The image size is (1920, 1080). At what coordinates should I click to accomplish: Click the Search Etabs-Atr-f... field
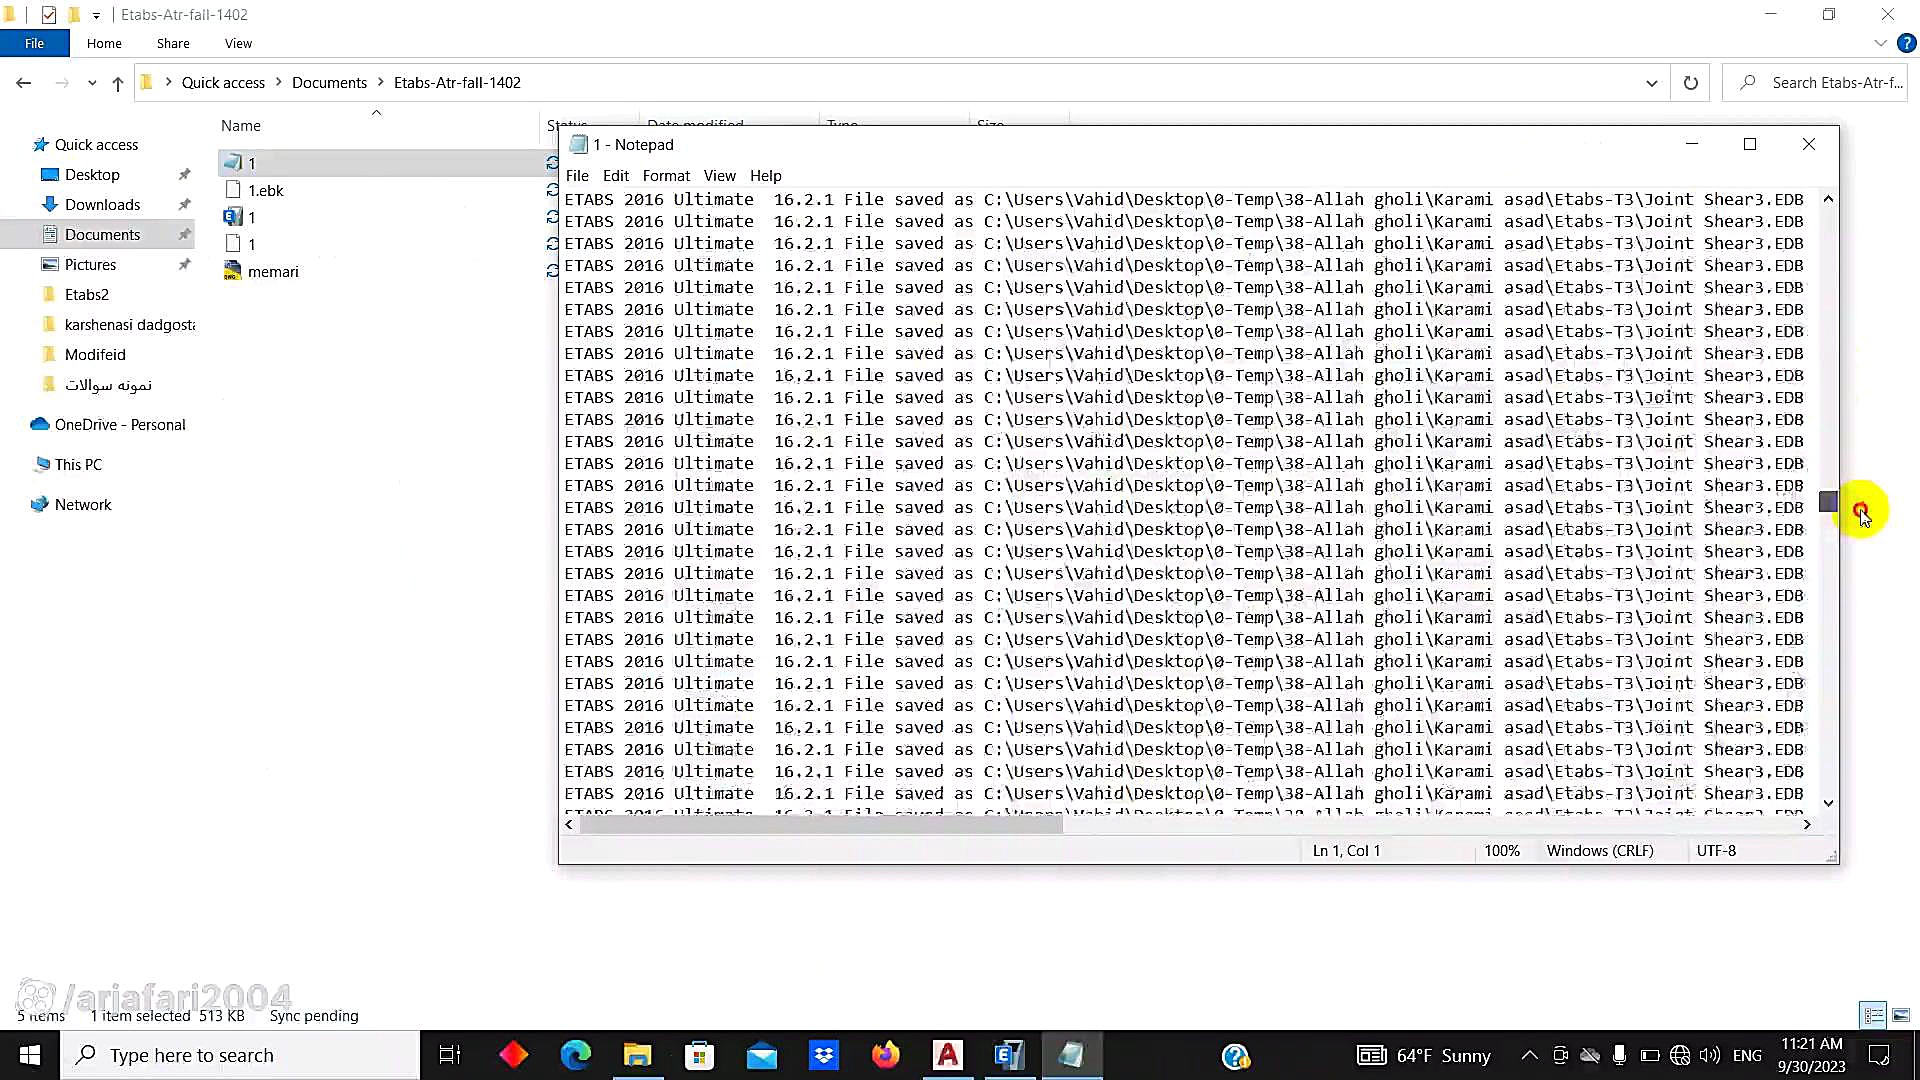pos(1815,83)
